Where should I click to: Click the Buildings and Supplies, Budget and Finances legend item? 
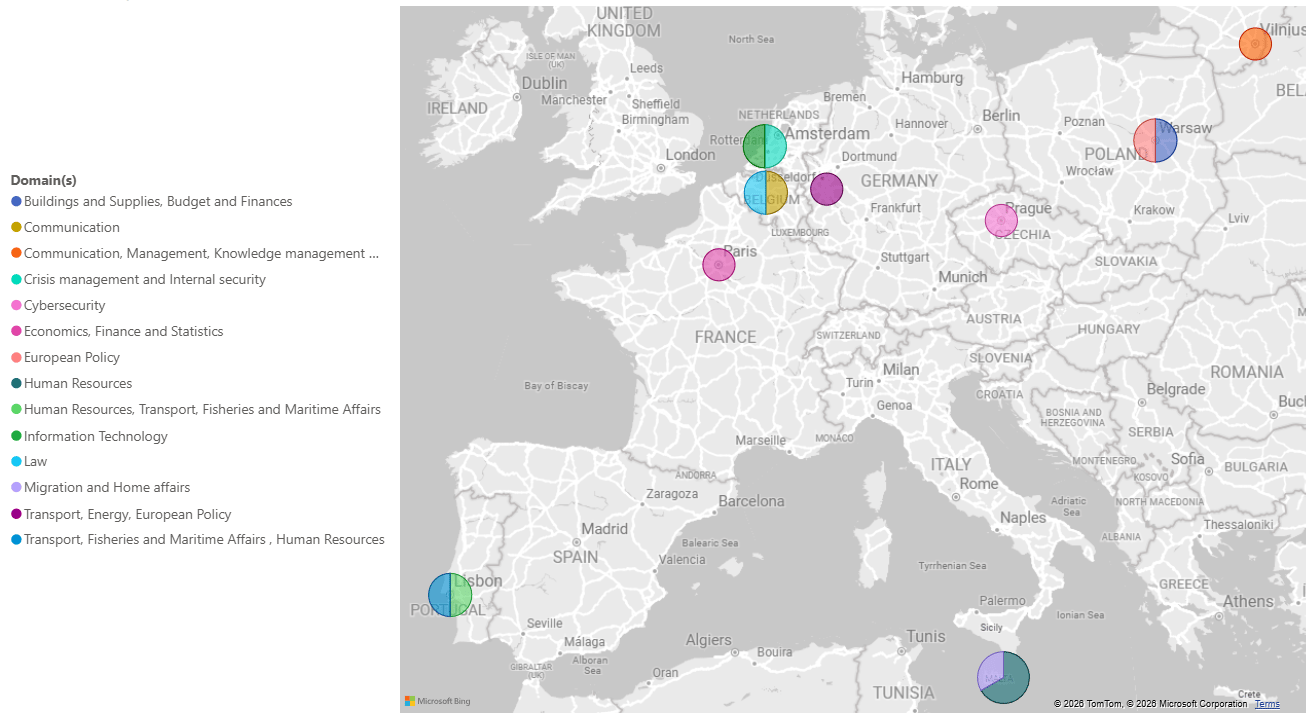pyautogui.click(x=152, y=201)
